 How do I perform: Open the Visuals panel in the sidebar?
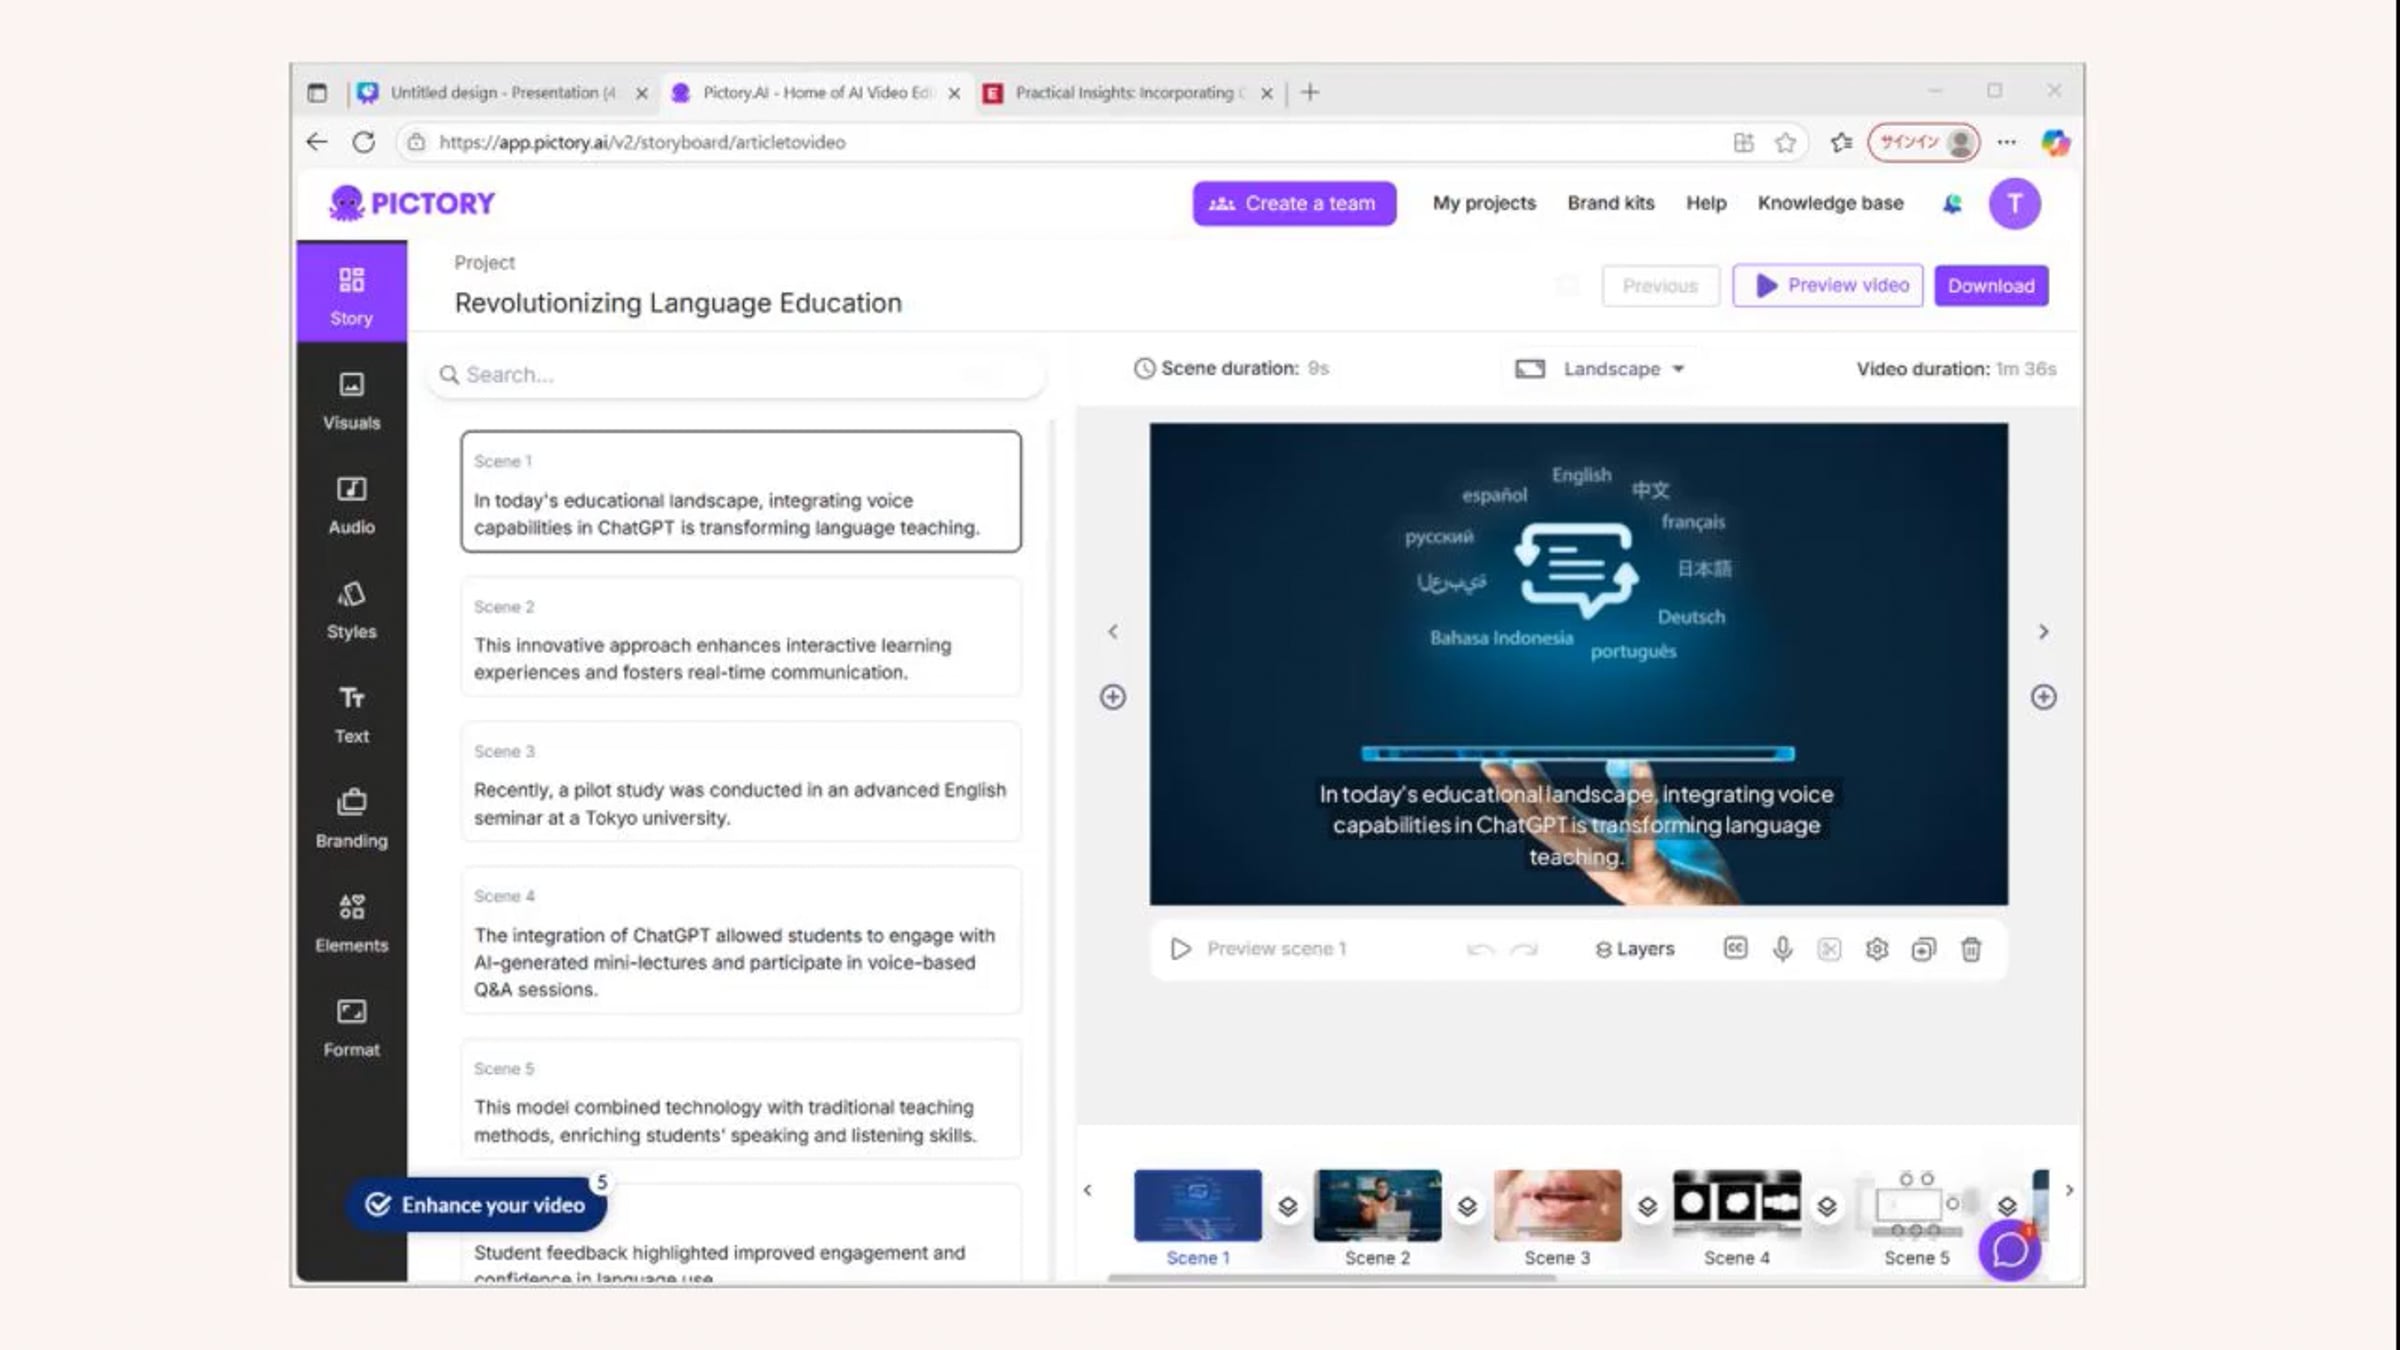click(351, 398)
